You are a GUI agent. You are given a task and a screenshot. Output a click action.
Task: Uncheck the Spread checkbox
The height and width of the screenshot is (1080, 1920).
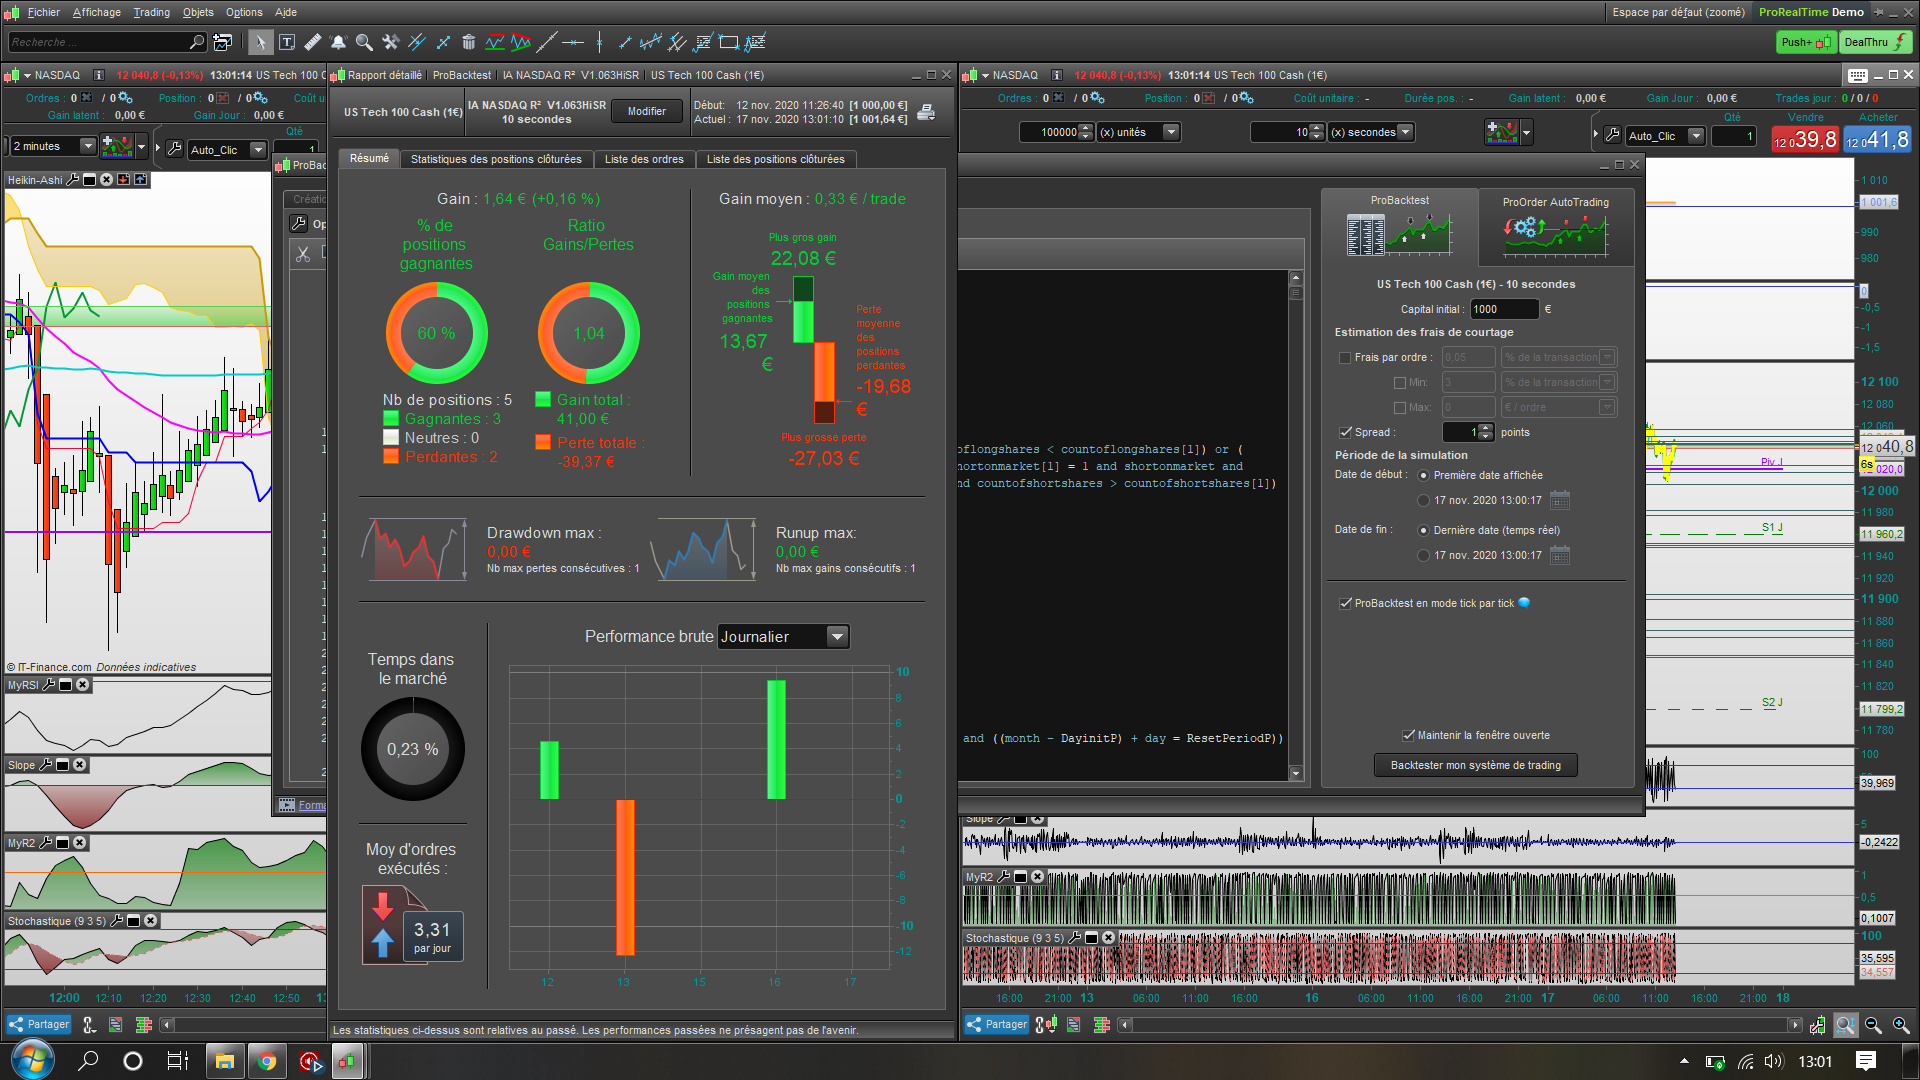click(x=1345, y=433)
